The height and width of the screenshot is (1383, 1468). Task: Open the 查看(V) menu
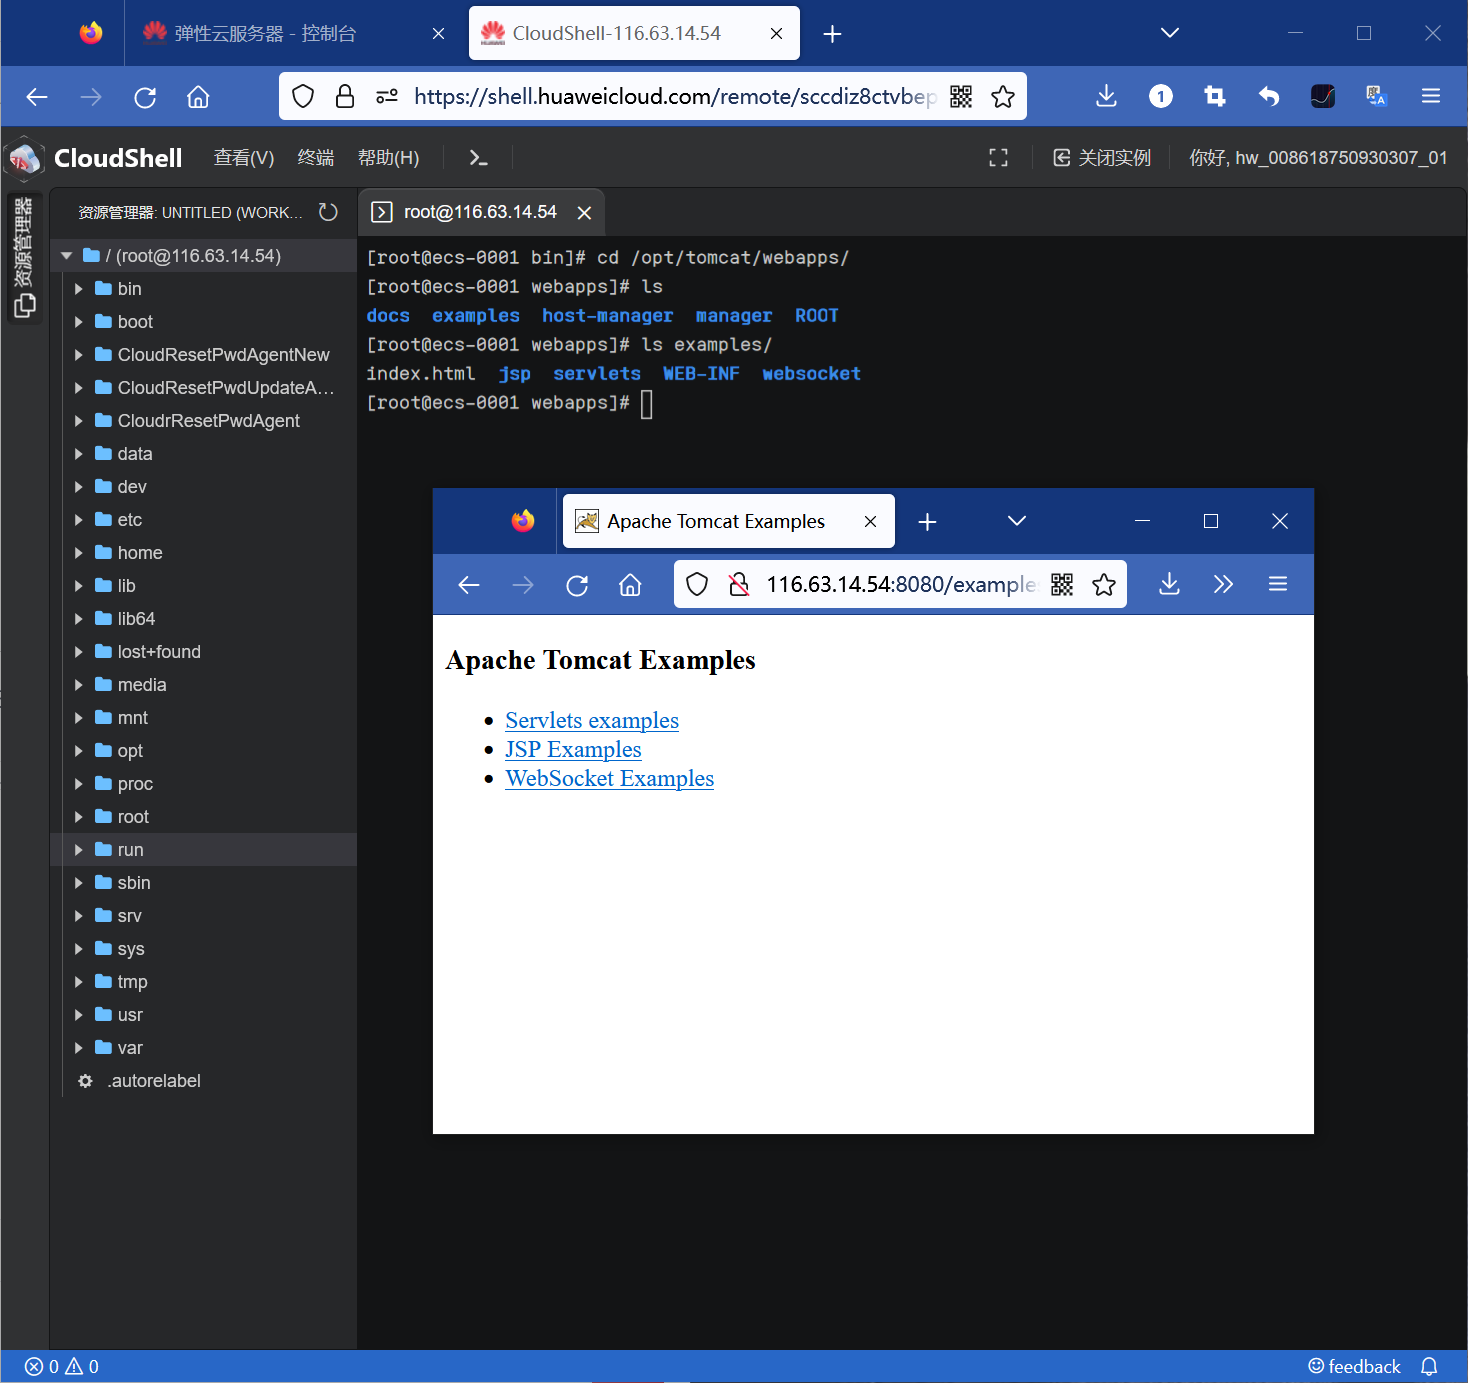click(x=244, y=158)
